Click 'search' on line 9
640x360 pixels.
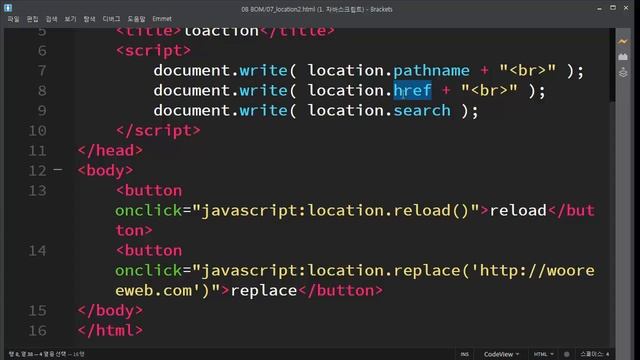click(422, 111)
